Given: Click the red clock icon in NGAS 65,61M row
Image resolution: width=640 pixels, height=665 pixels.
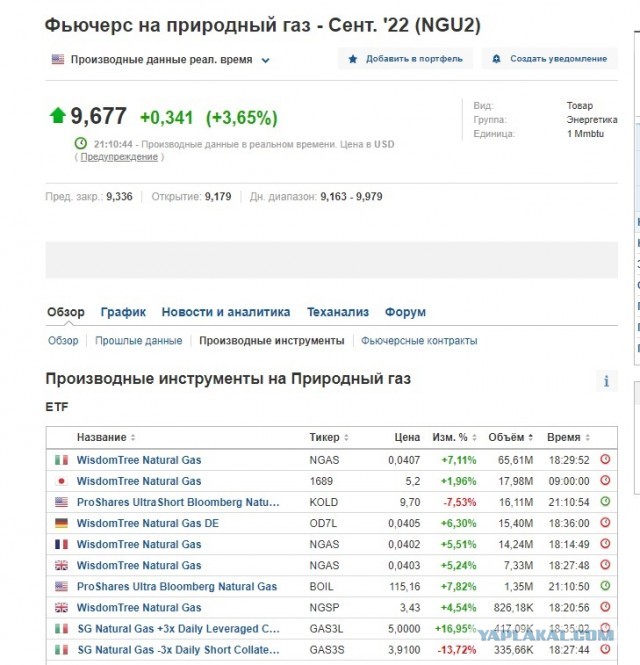Looking at the screenshot, I should (605, 459).
